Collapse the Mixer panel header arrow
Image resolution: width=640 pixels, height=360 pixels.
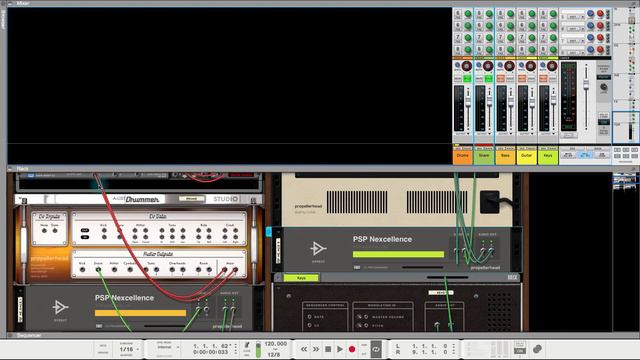[x=10, y=3]
